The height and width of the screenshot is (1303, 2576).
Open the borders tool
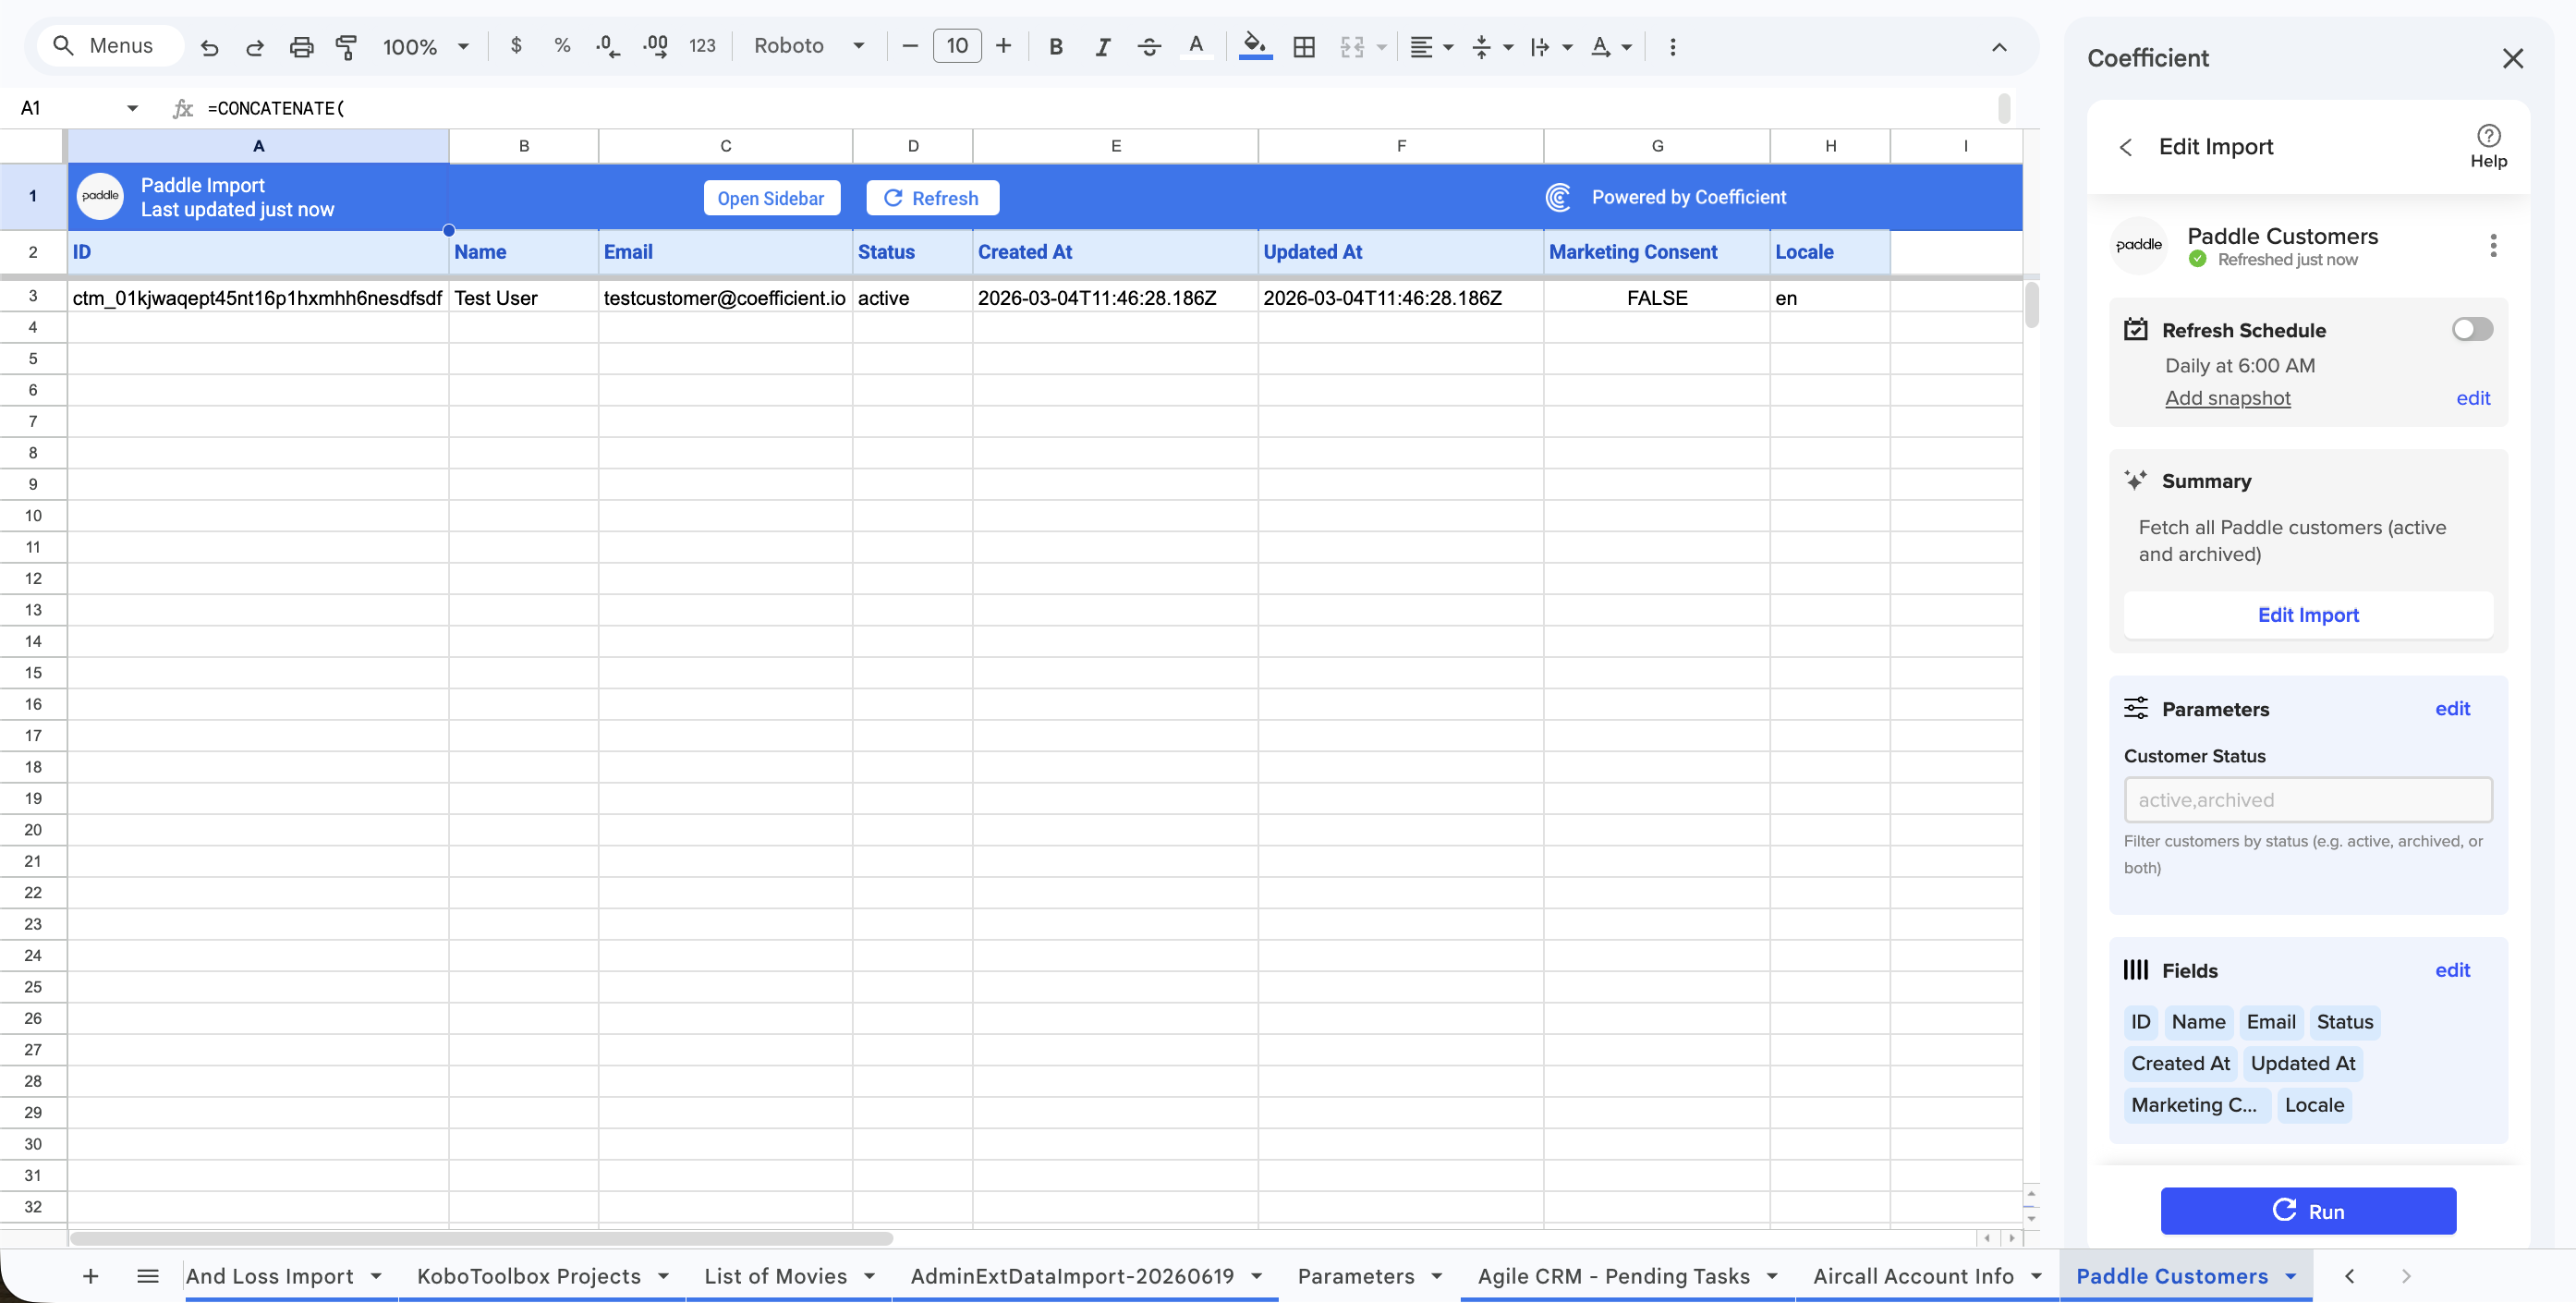[x=1303, y=47]
